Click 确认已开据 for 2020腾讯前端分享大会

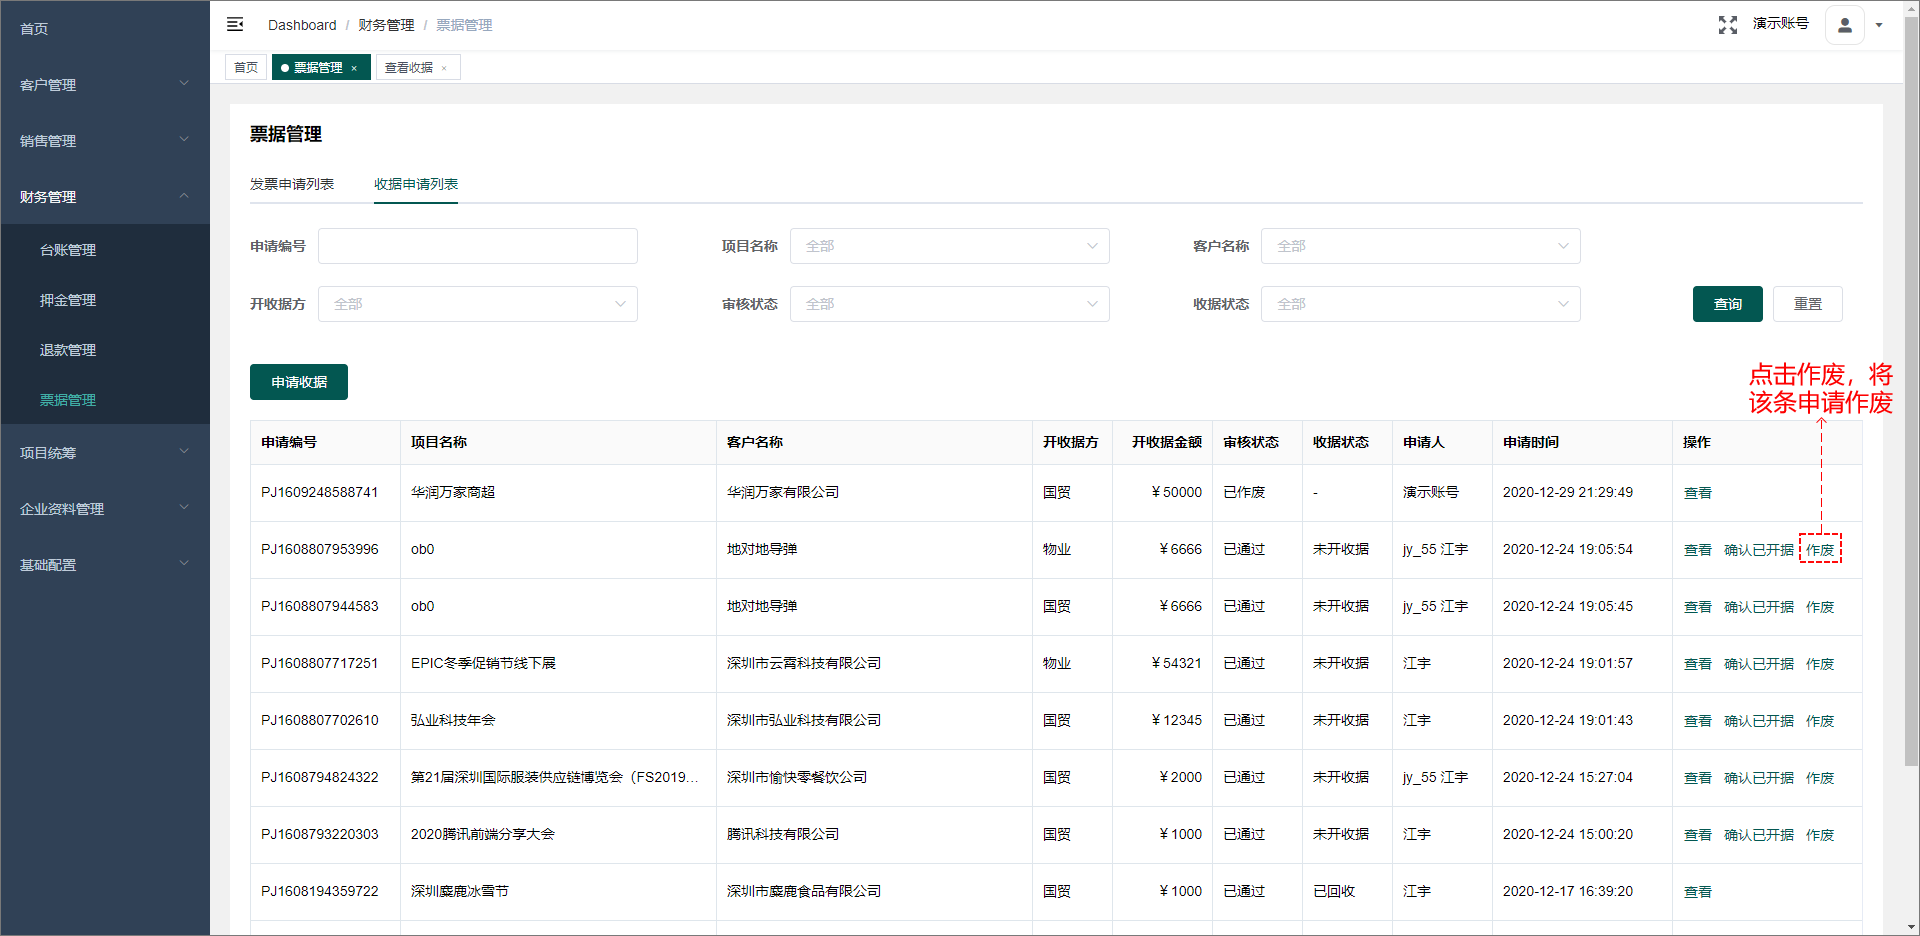point(1759,835)
